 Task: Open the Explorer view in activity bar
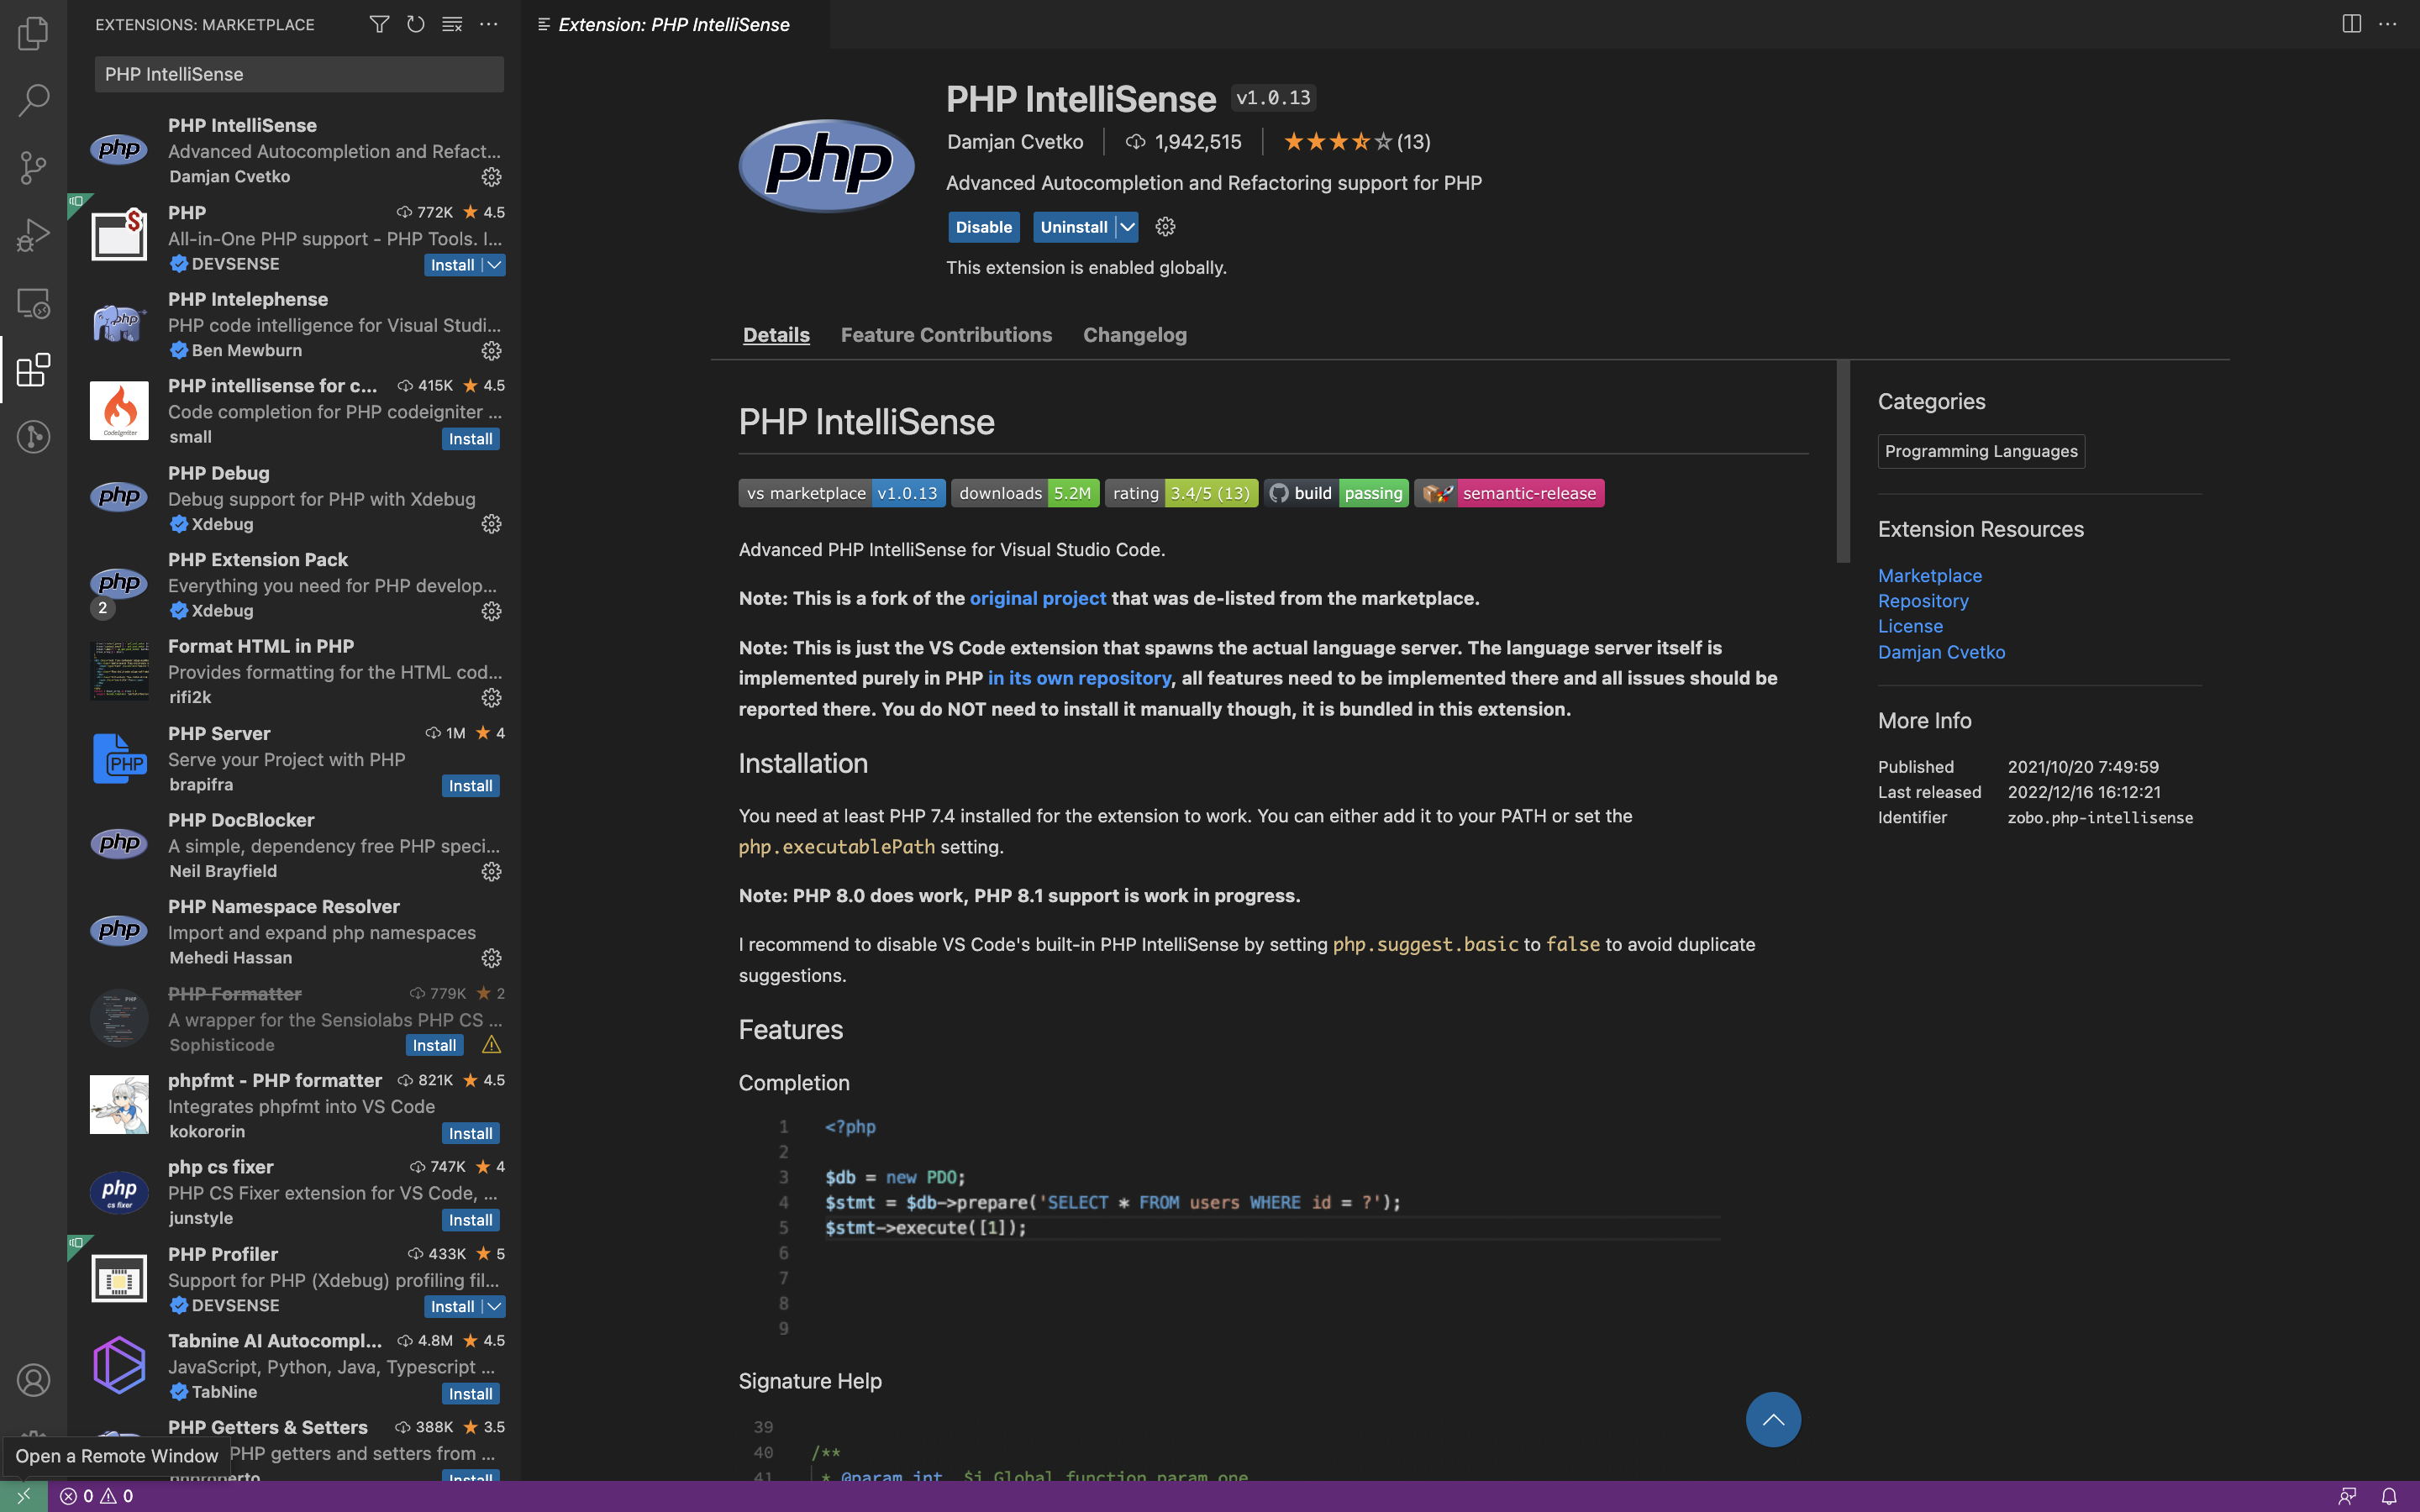pyautogui.click(x=33, y=33)
